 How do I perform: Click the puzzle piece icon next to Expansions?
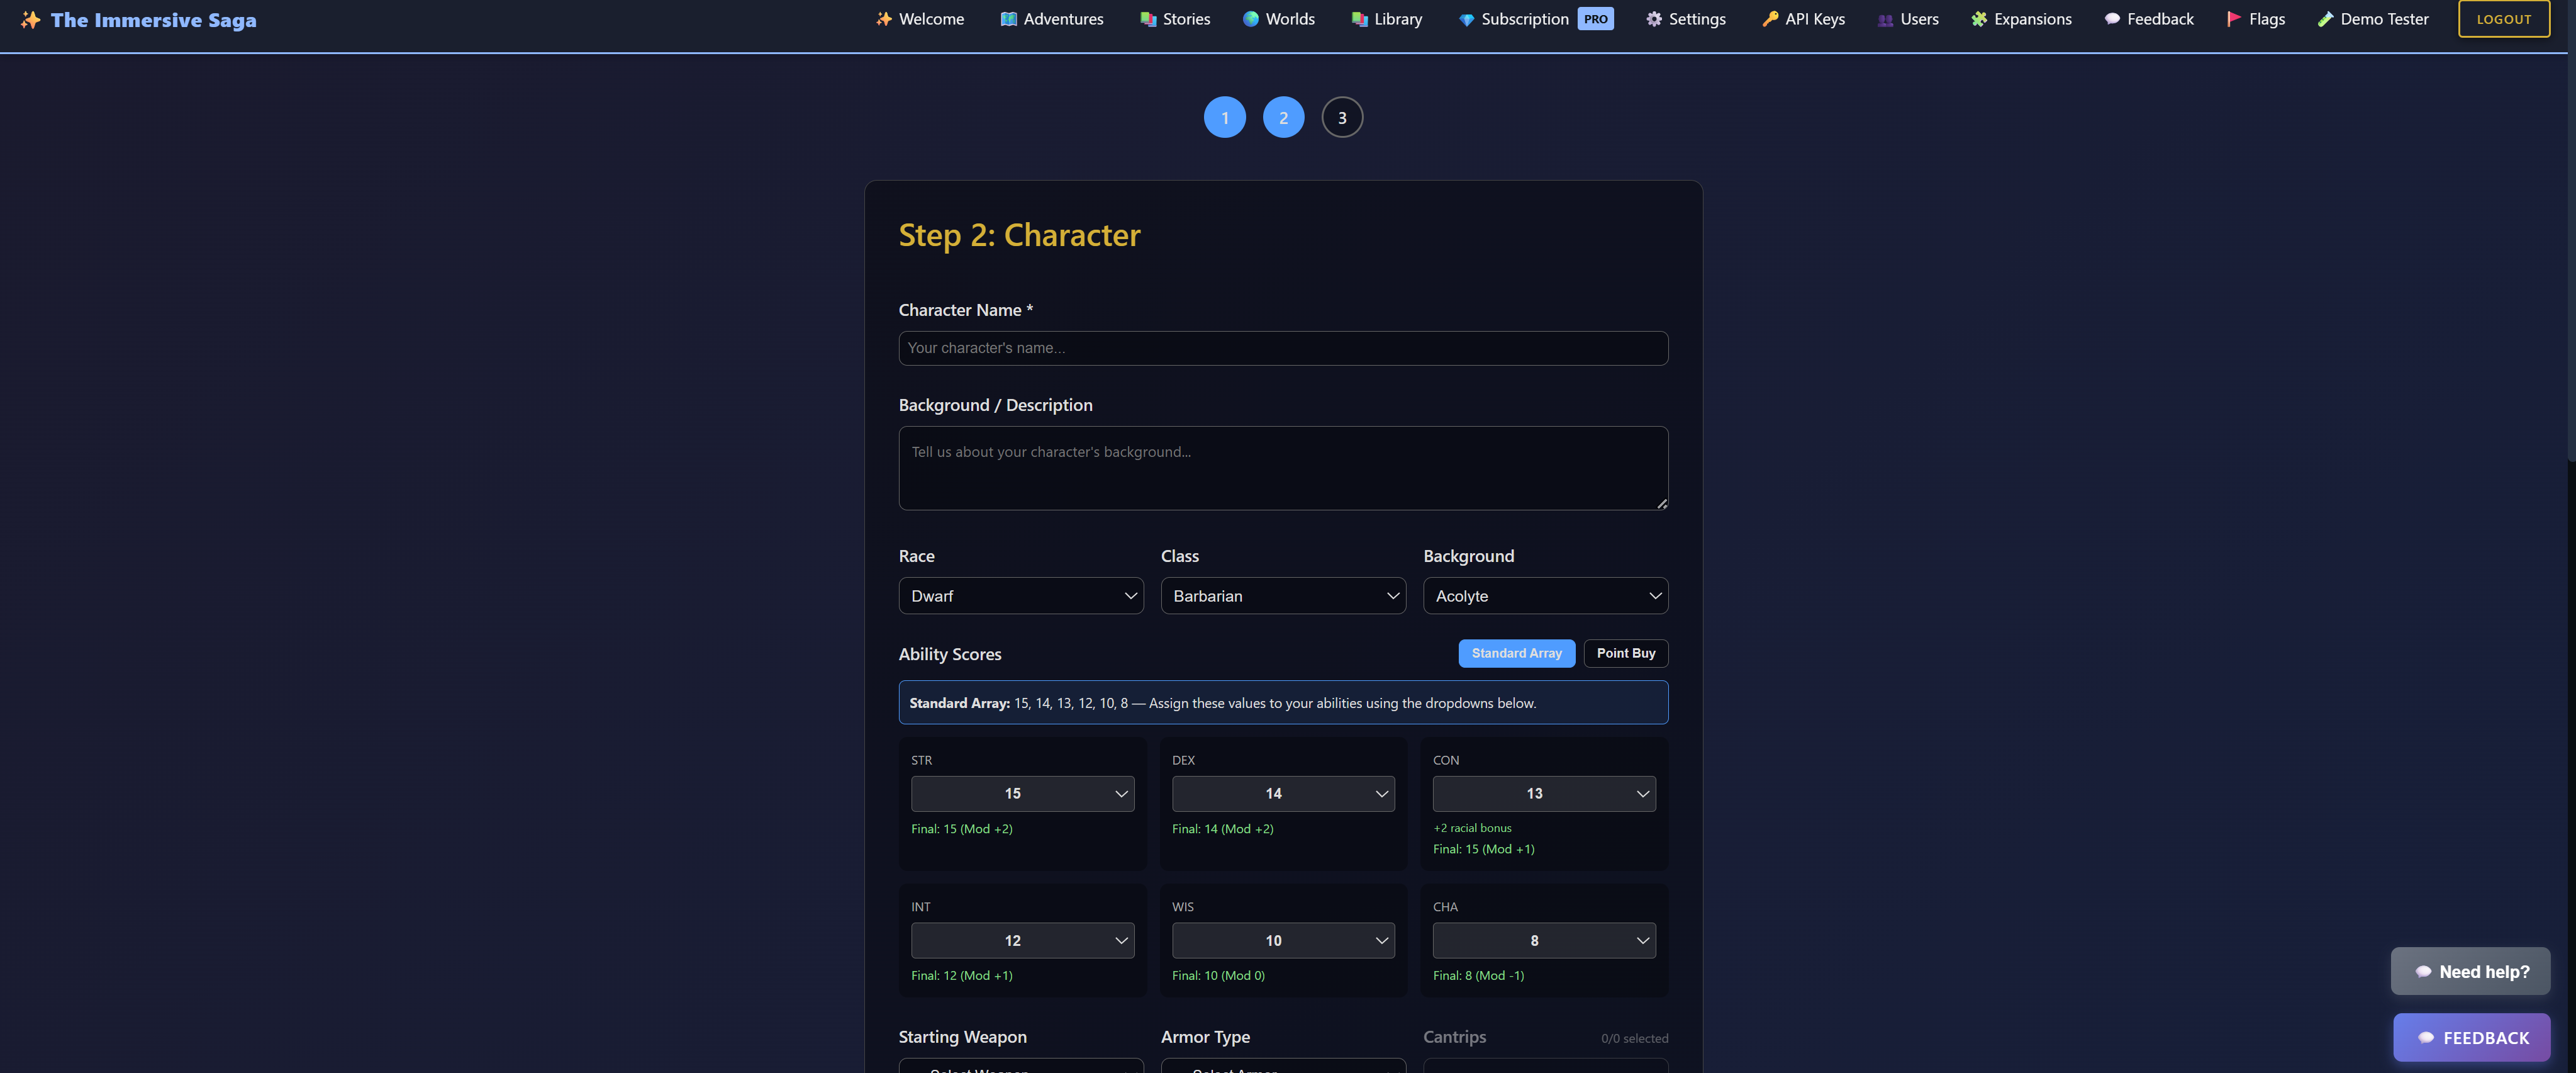[1979, 19]
